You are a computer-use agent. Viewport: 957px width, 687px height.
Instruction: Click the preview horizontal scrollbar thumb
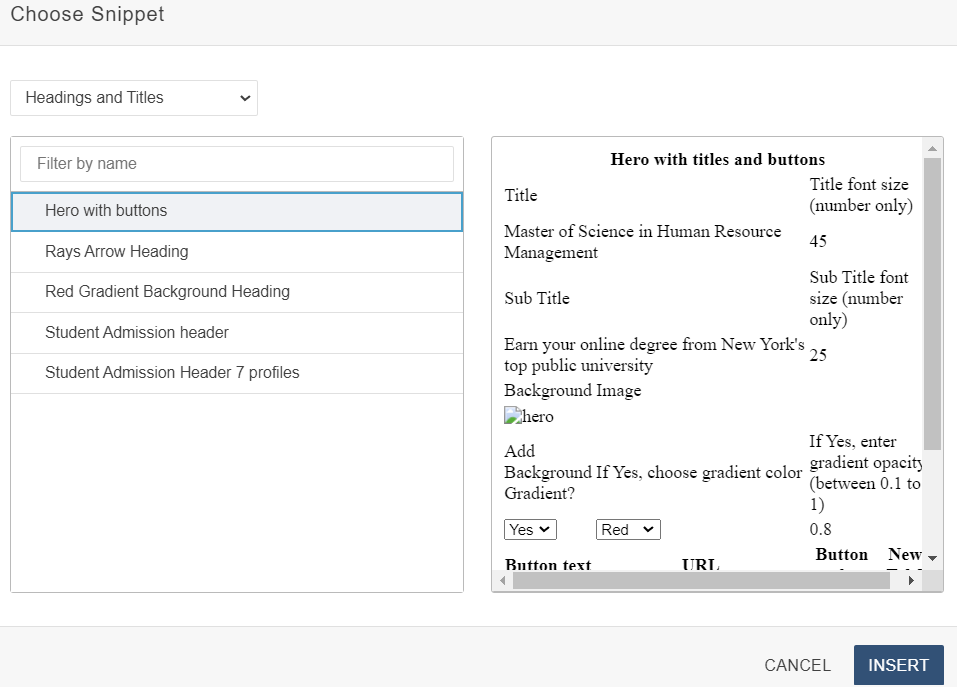pyautogui.click(x=700, y=581)
